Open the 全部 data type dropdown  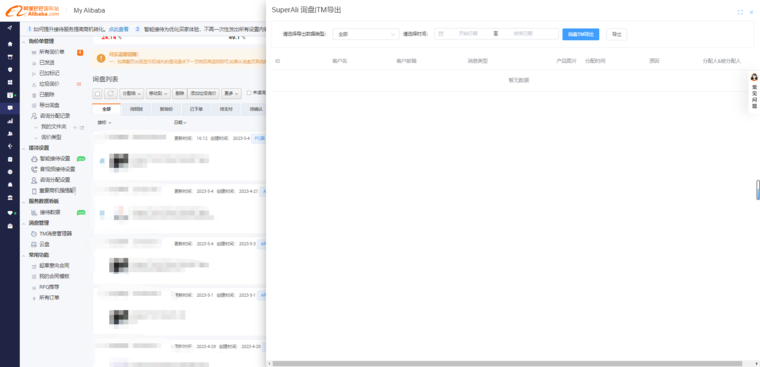pos(366,34)
